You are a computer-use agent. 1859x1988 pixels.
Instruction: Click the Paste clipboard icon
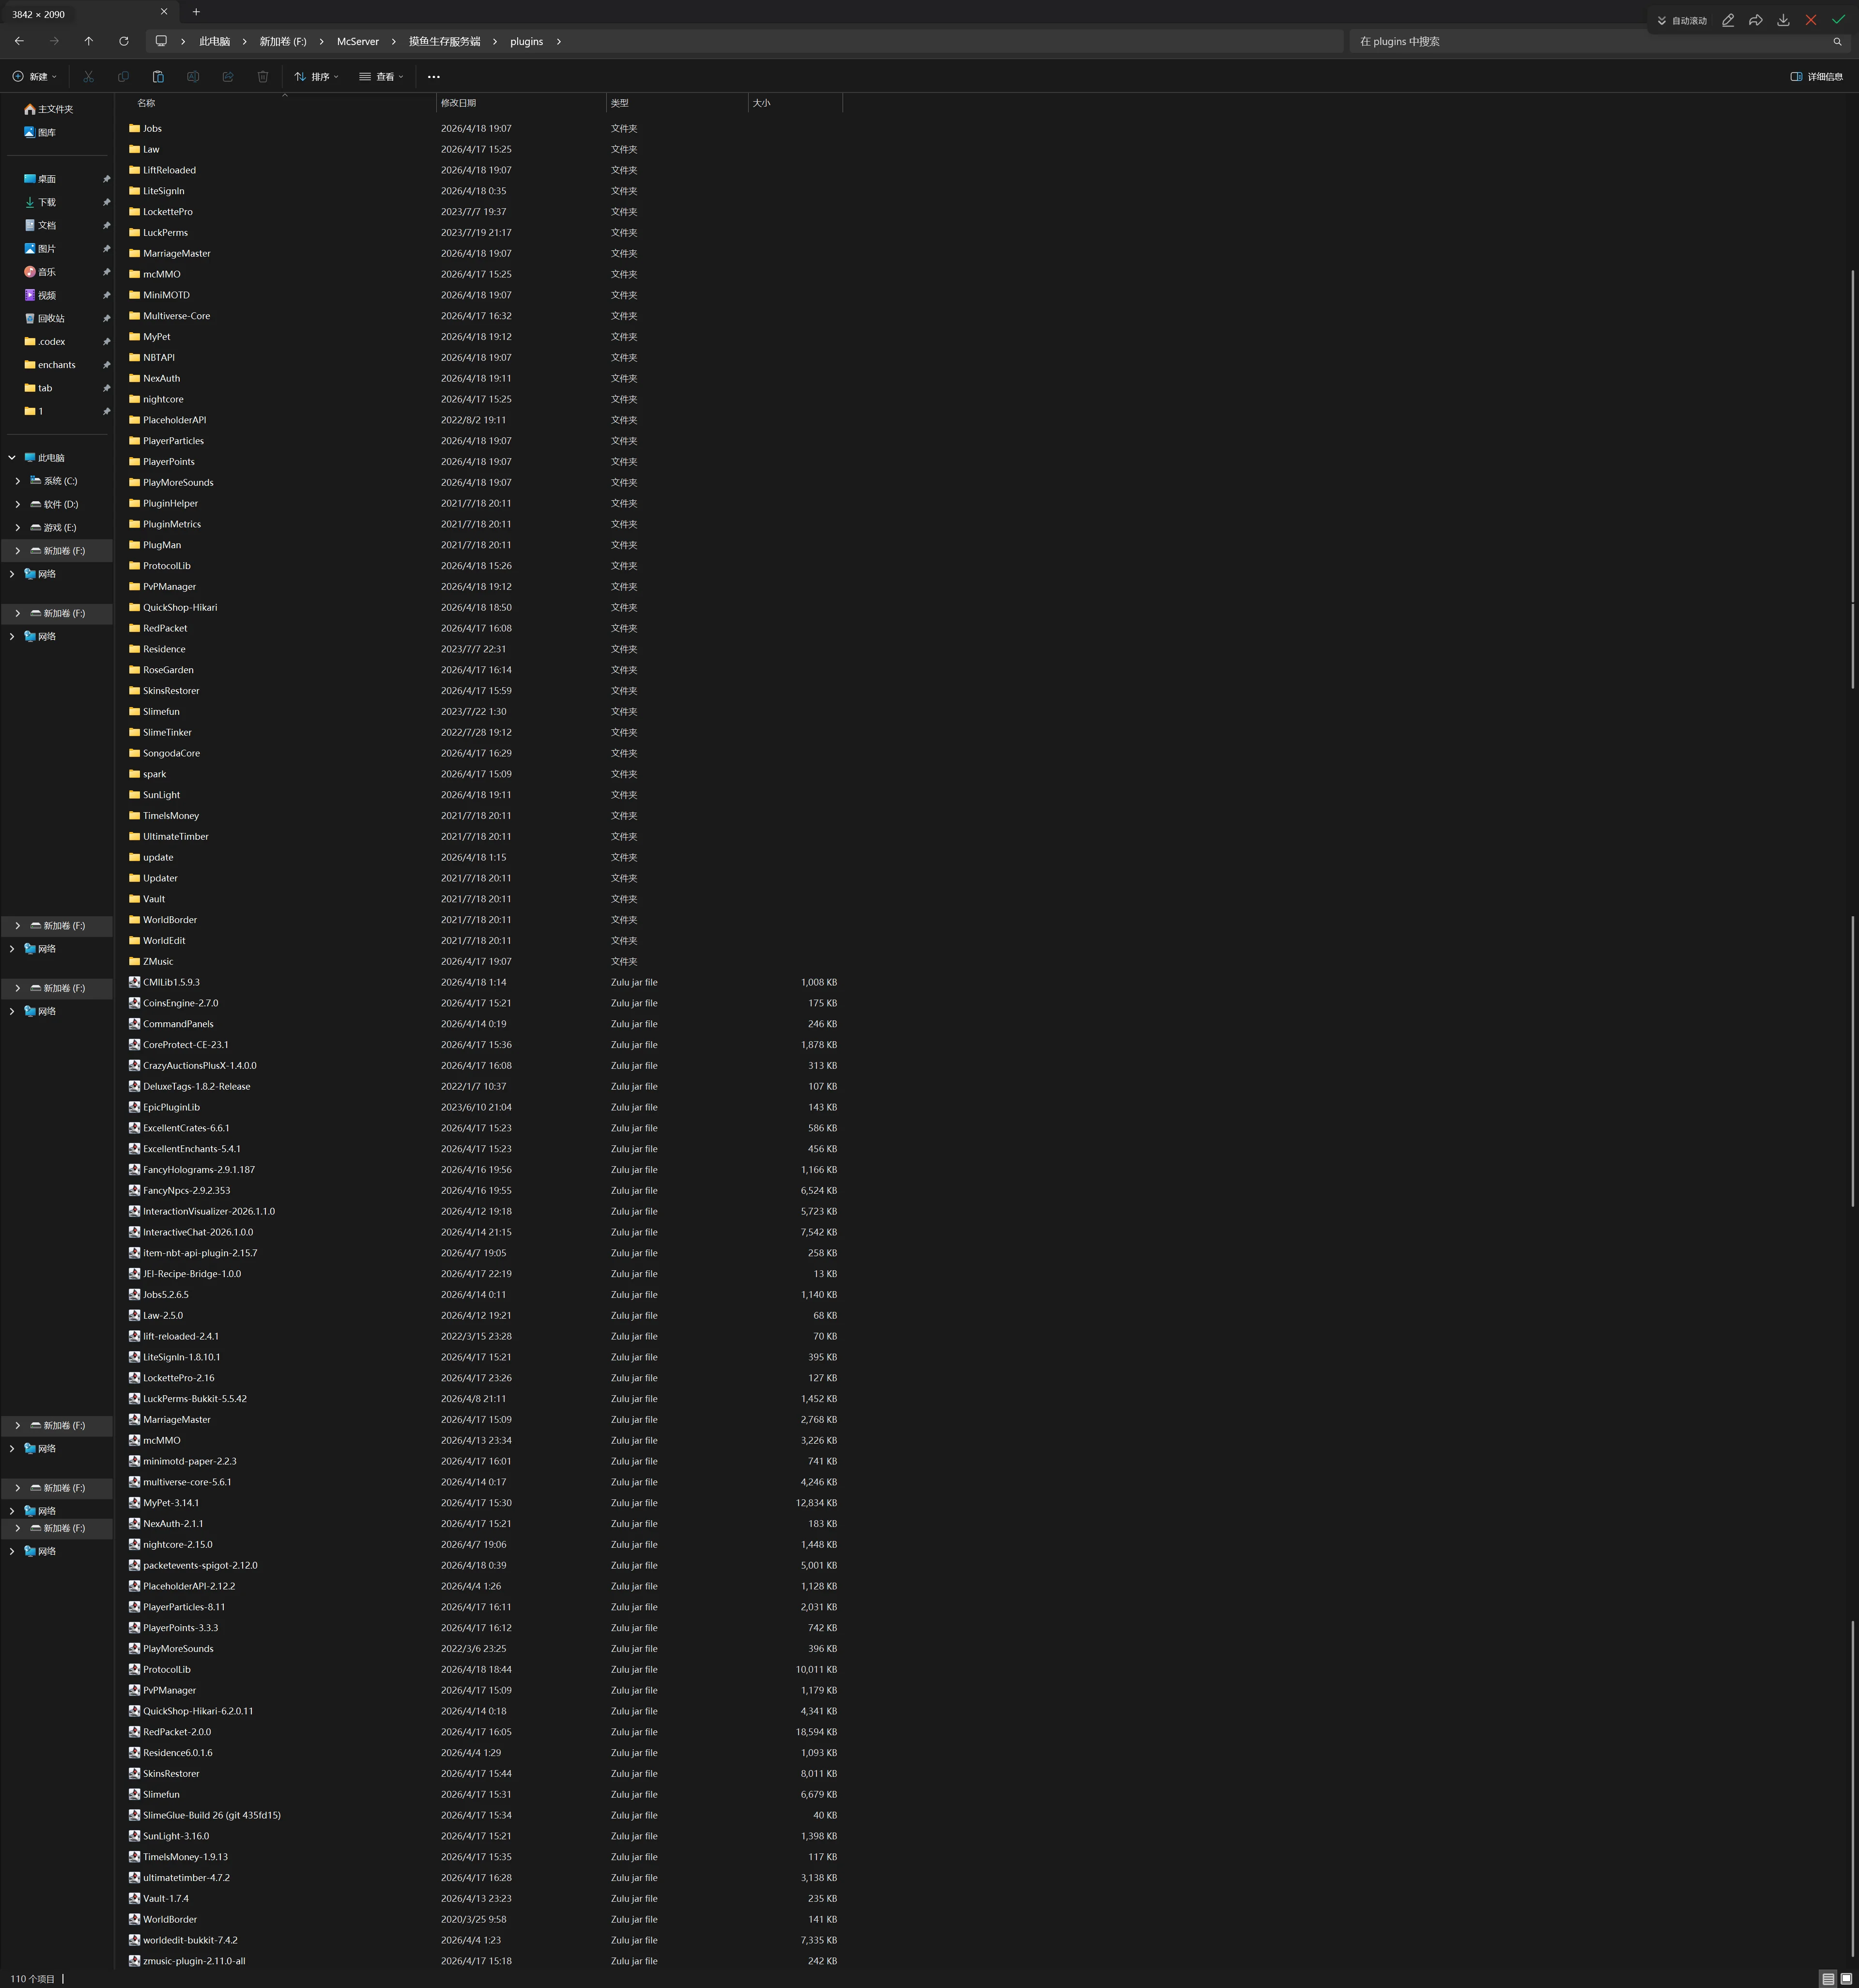click(x=158, y=76)
